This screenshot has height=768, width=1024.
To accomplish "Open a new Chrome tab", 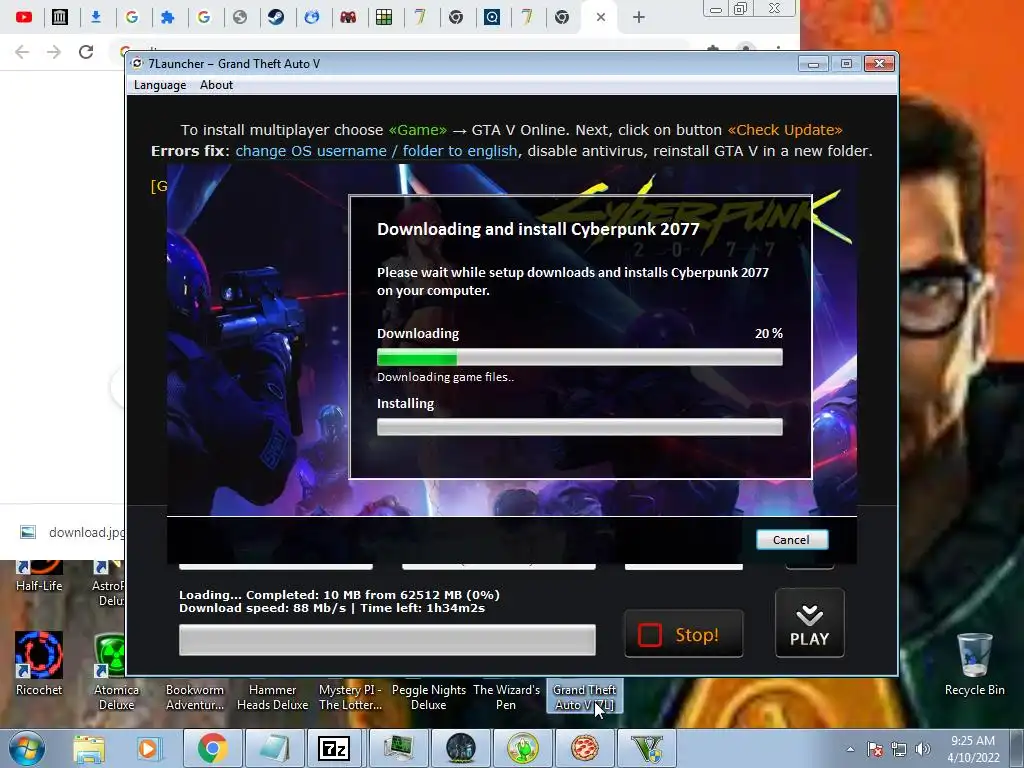I will click(x=639, y=17).
